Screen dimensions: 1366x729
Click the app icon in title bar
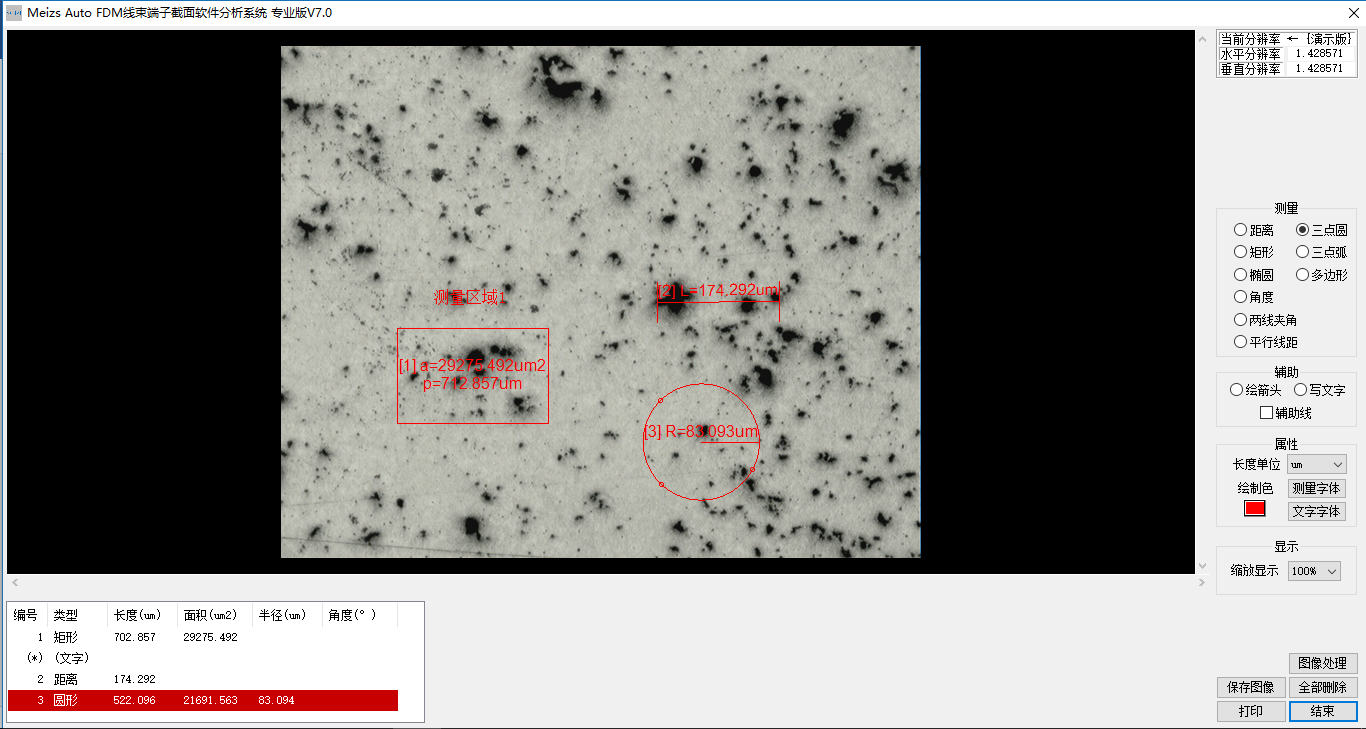[x=14, y=13]
